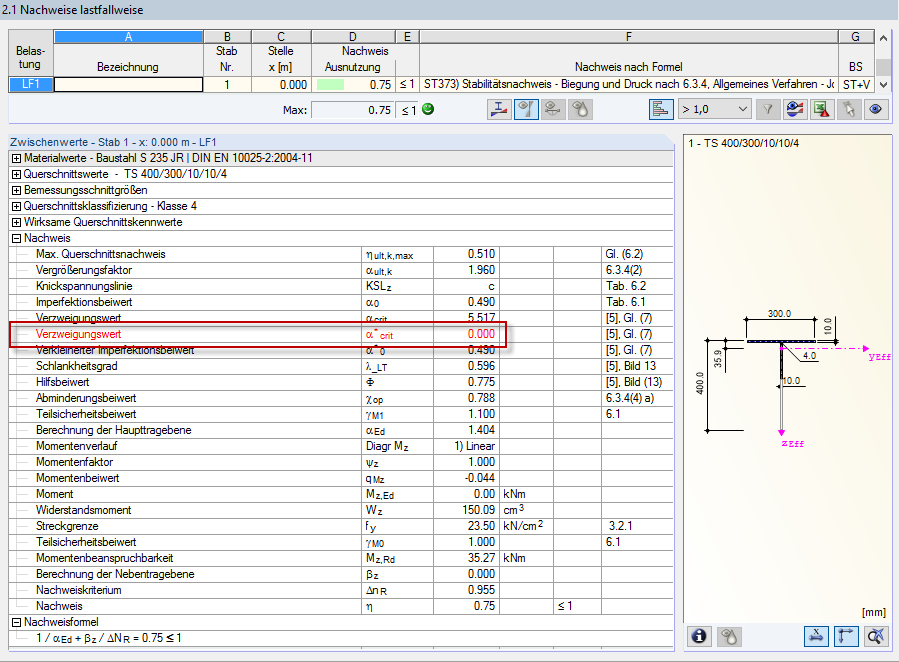Image resolution: width=899 pixels, height=662 pixels.
Task: Expand Wirksame Querschnittskennwerte node
Action: pyautogui.click(x=17, y=222)
